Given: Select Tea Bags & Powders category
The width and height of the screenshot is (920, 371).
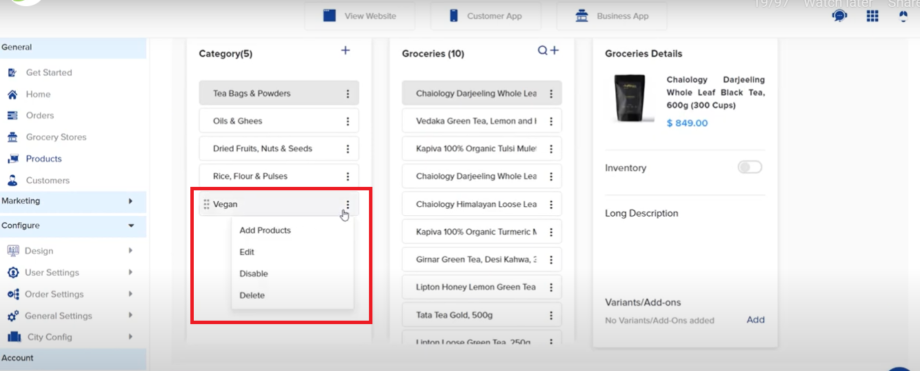Looking at the screenshot, I should [279, 93].
